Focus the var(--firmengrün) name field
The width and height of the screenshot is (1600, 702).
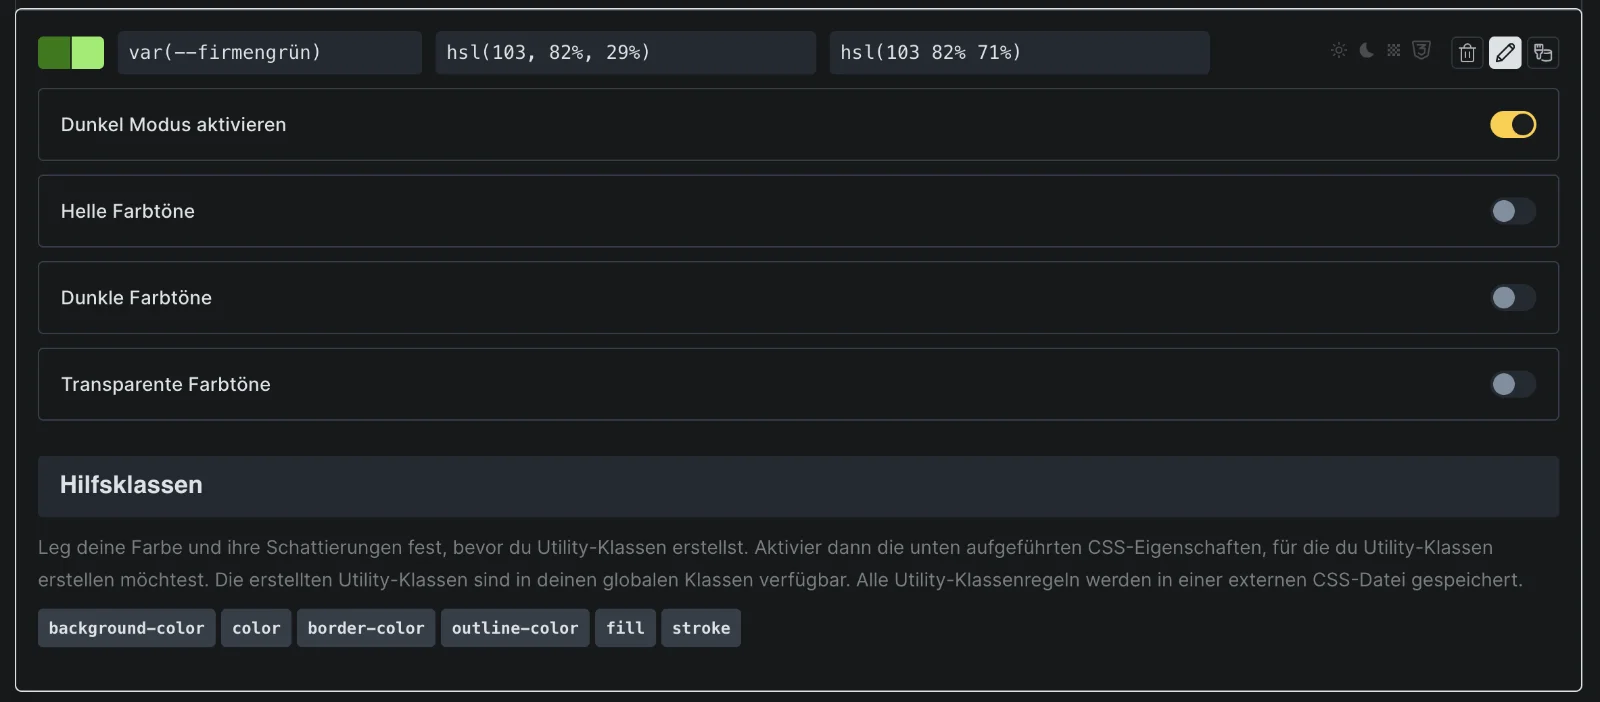(x=270, y=53)
